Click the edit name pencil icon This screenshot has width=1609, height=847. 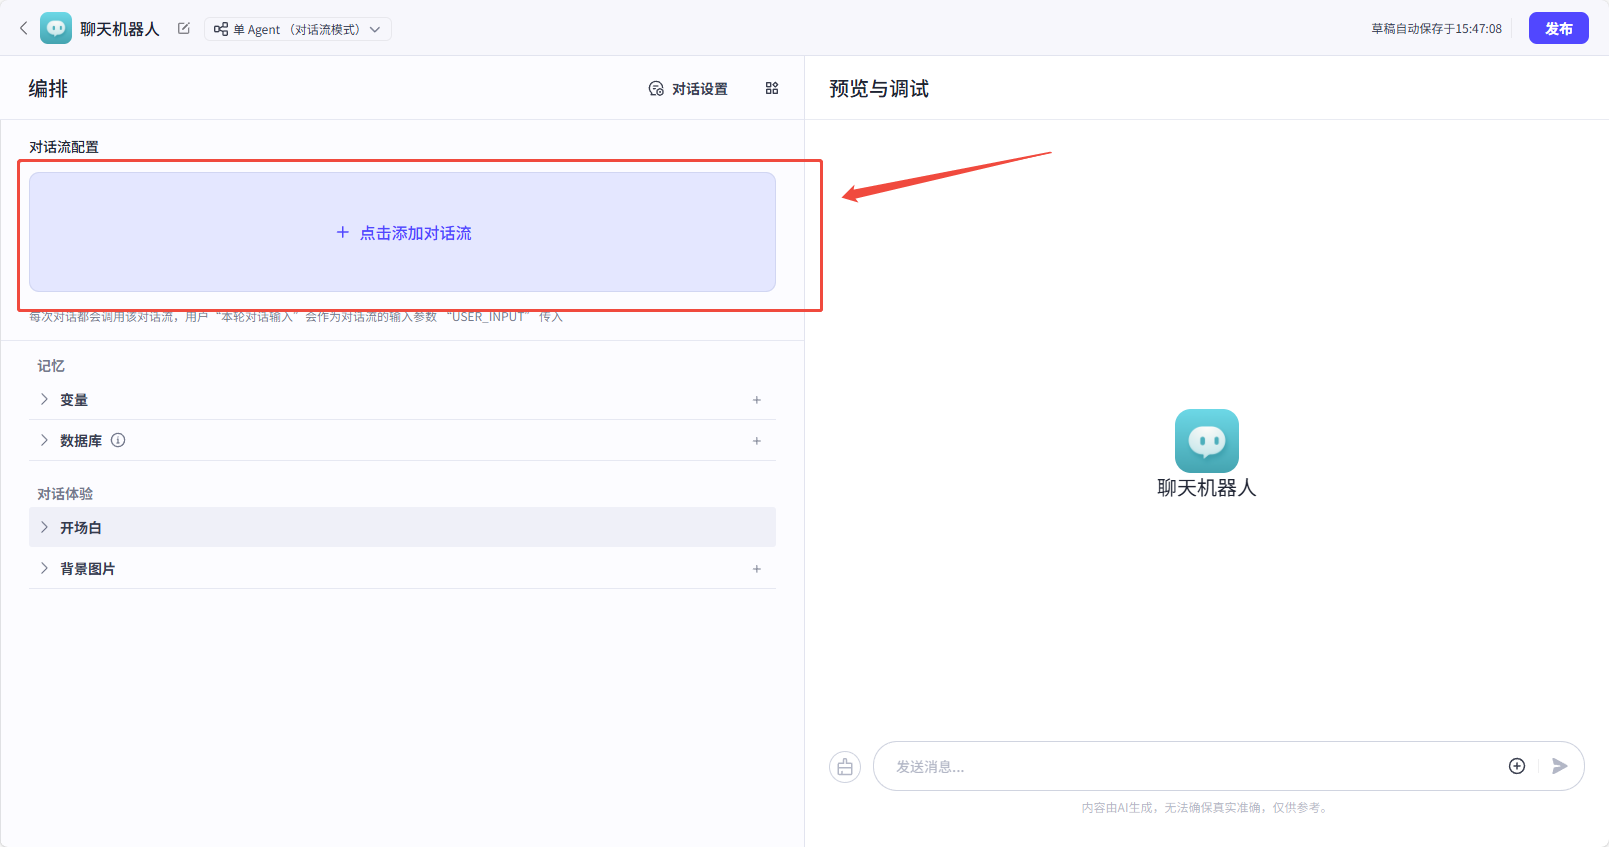click(184, 28)
